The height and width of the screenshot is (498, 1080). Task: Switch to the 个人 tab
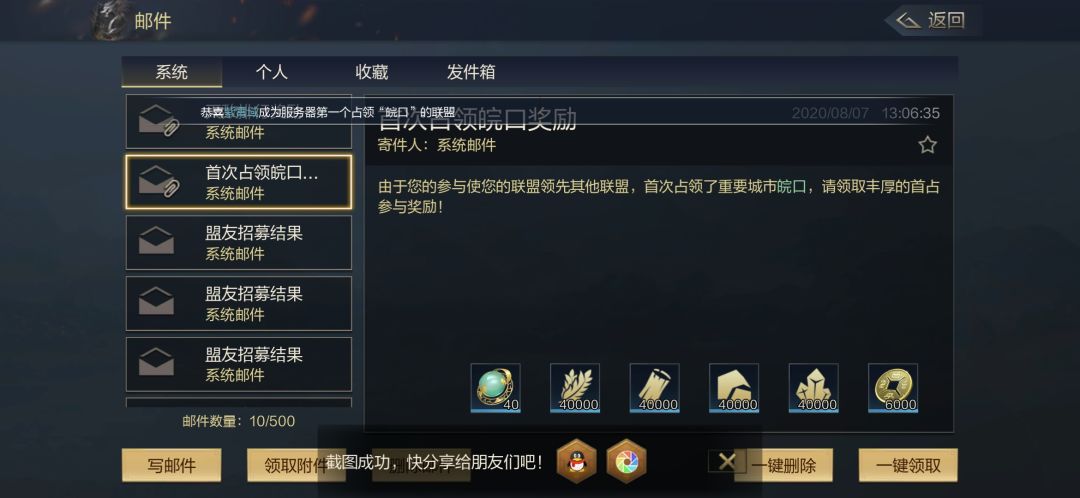[271, 72]
